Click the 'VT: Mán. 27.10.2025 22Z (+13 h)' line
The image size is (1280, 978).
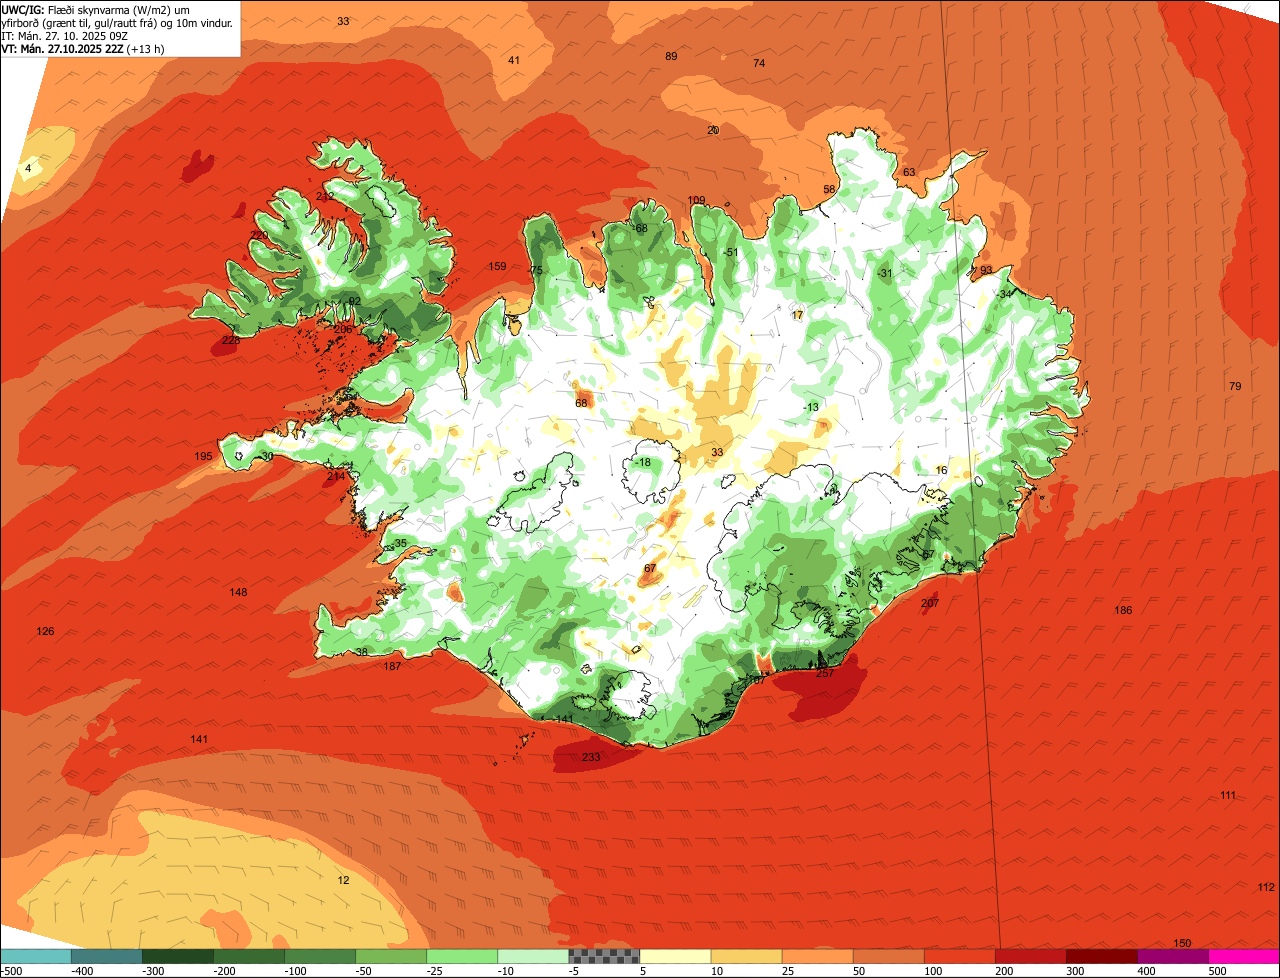[83, 48]
